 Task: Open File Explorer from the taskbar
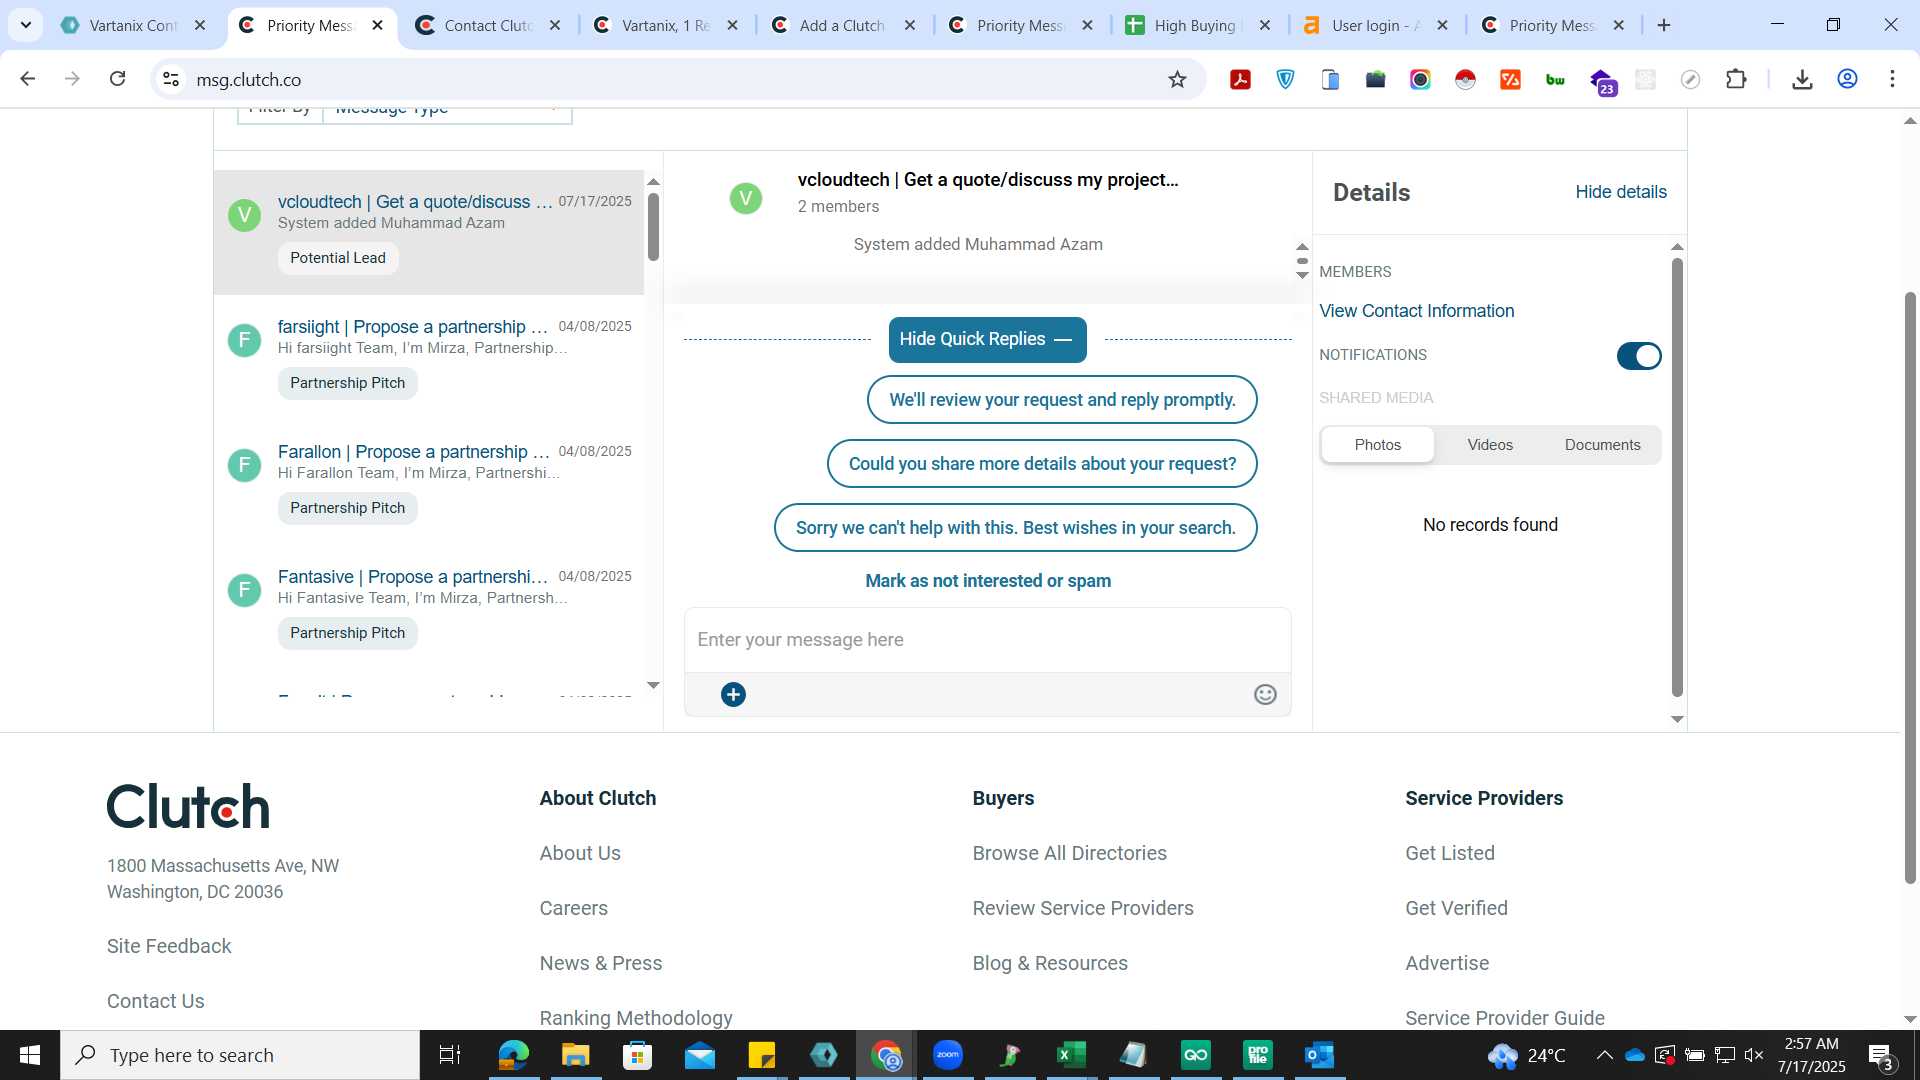point(575,1055)
